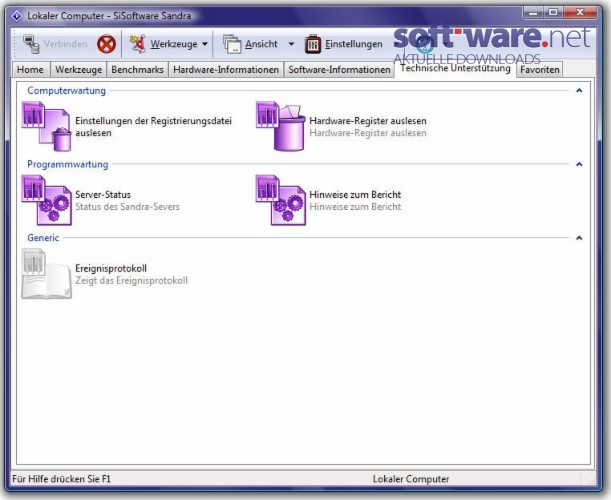611x500 pixels.
Task: Open the Hinweise zum Bericht icon
Action: tap(281, 200)
